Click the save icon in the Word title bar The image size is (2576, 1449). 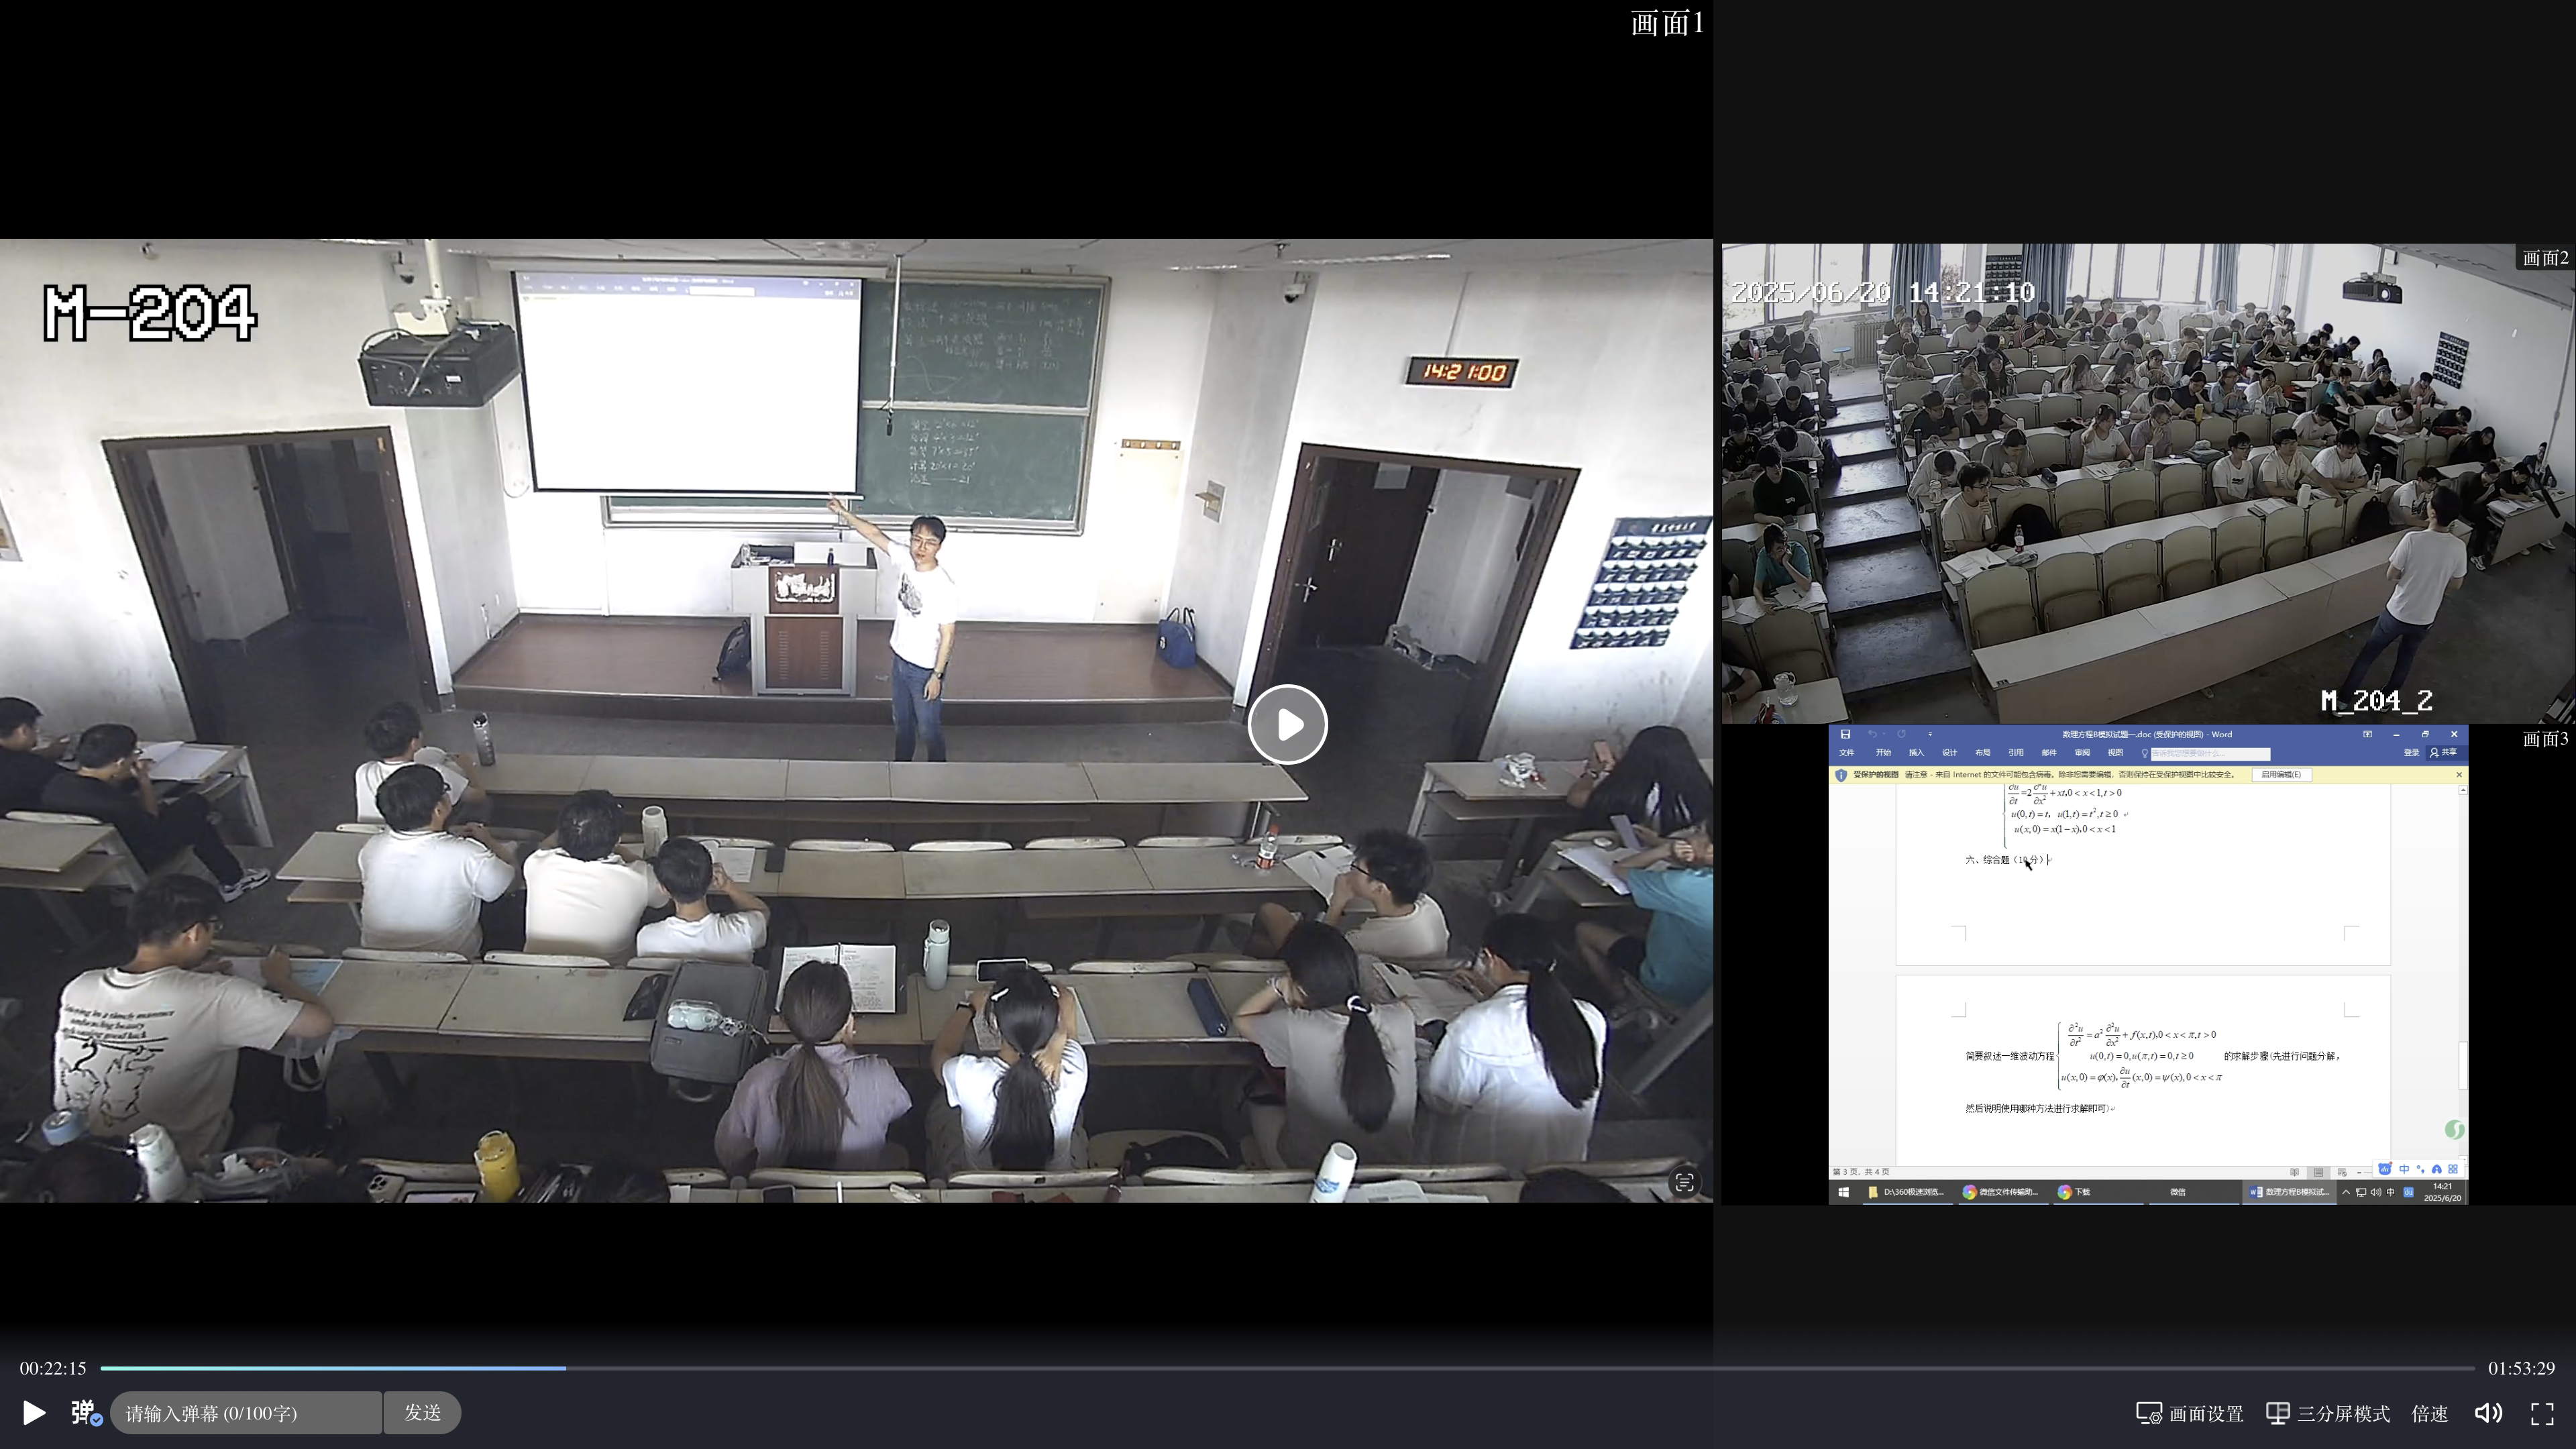1845,734
